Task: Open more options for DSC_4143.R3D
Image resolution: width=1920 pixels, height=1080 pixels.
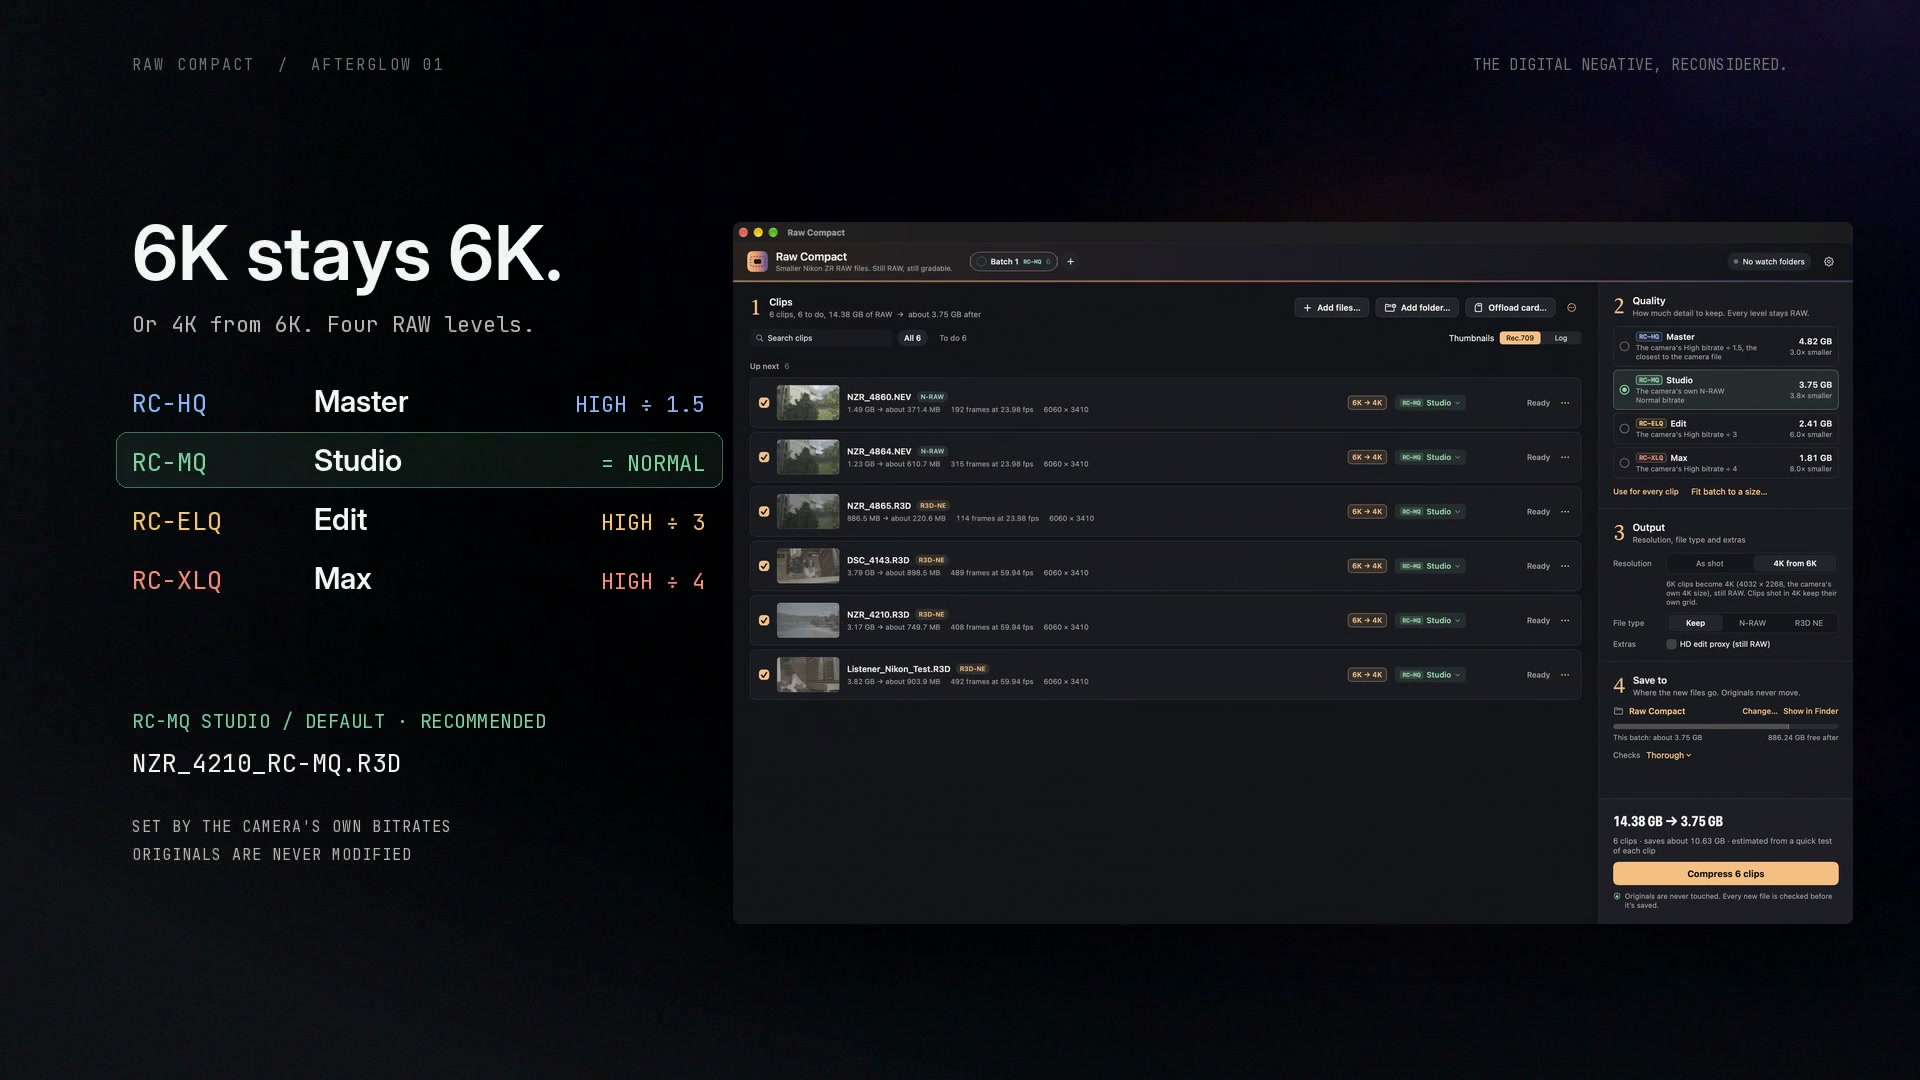Action: (x=1565, y=566)
